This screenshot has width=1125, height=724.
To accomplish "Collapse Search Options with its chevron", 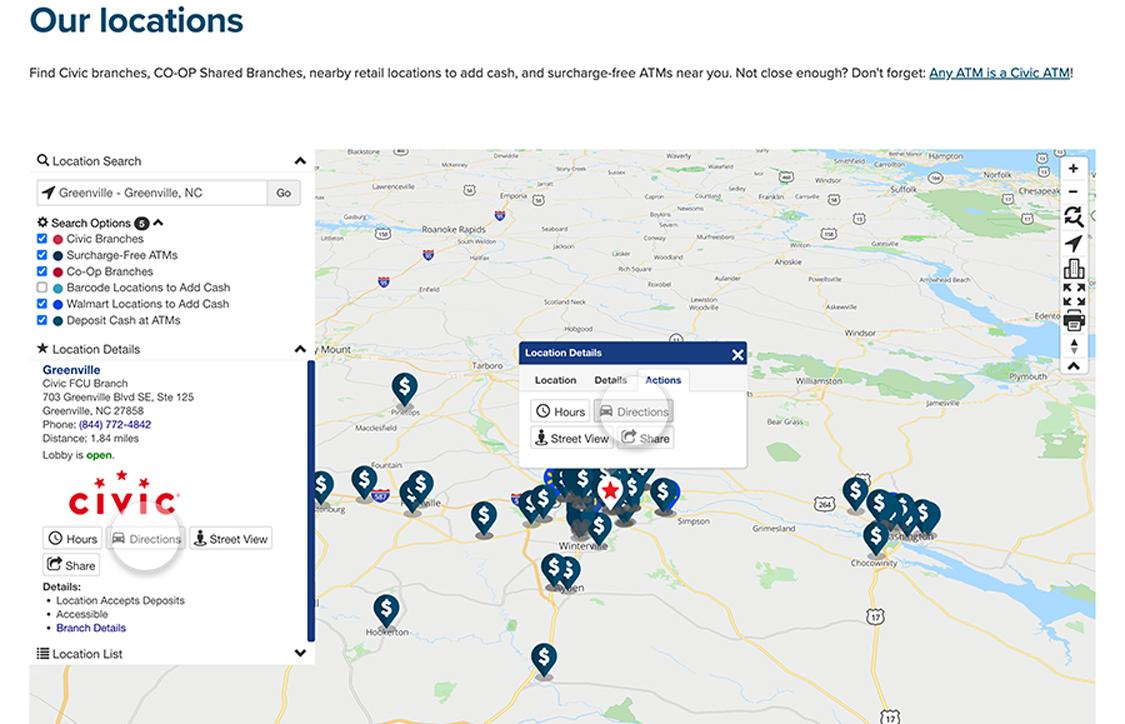I will [x=158, y=222].
